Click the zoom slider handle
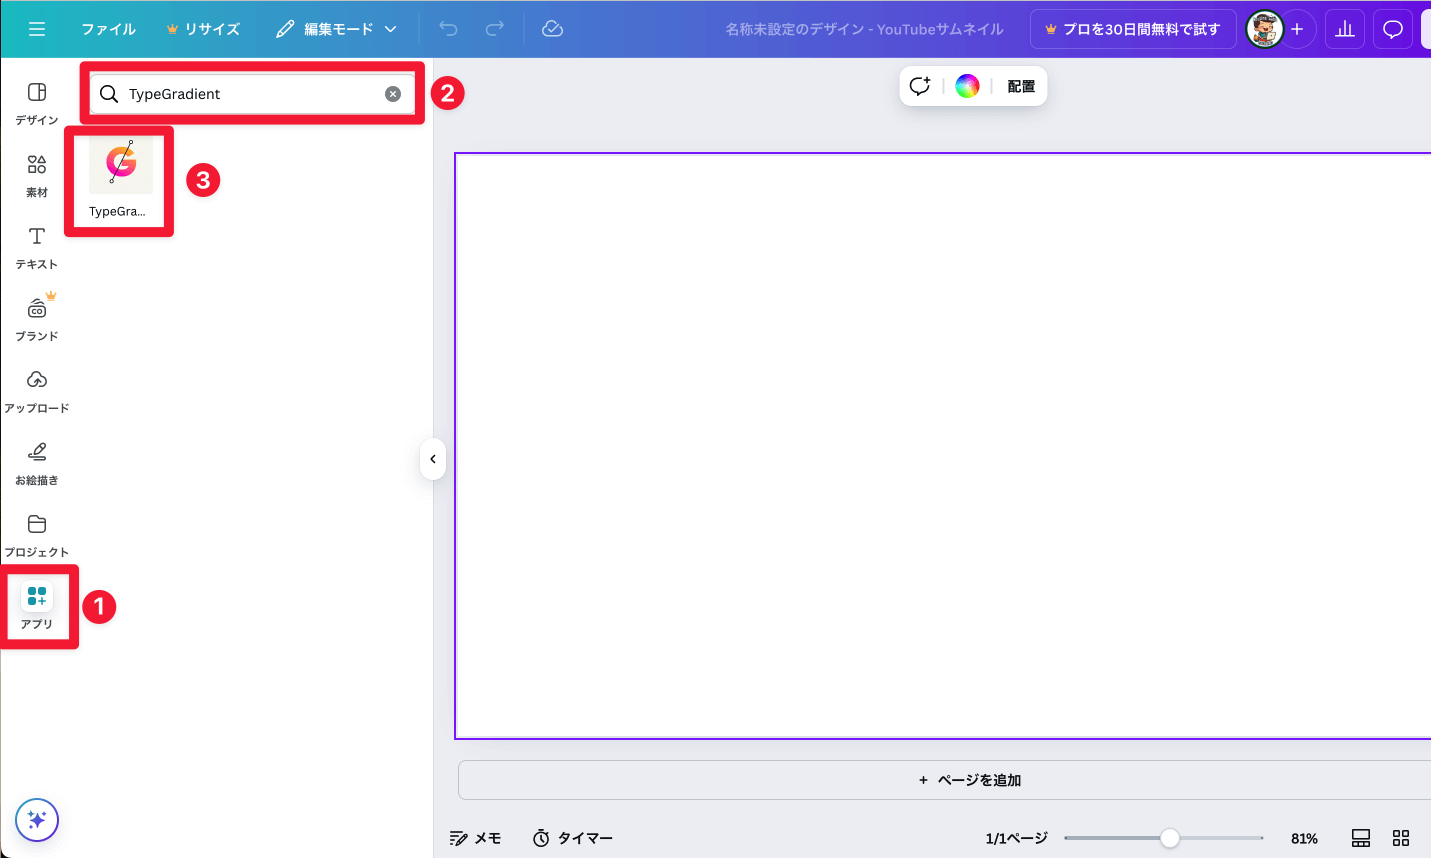The image size is (1431, 858). pos(1169,838)
